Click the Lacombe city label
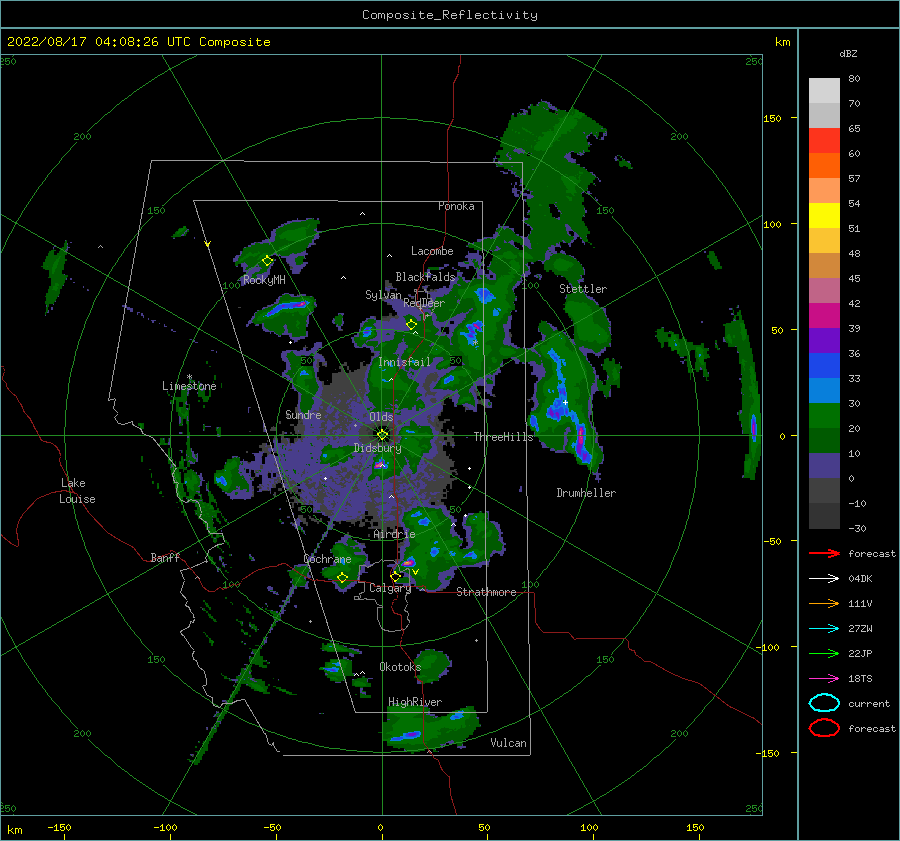 coord(432,251)
